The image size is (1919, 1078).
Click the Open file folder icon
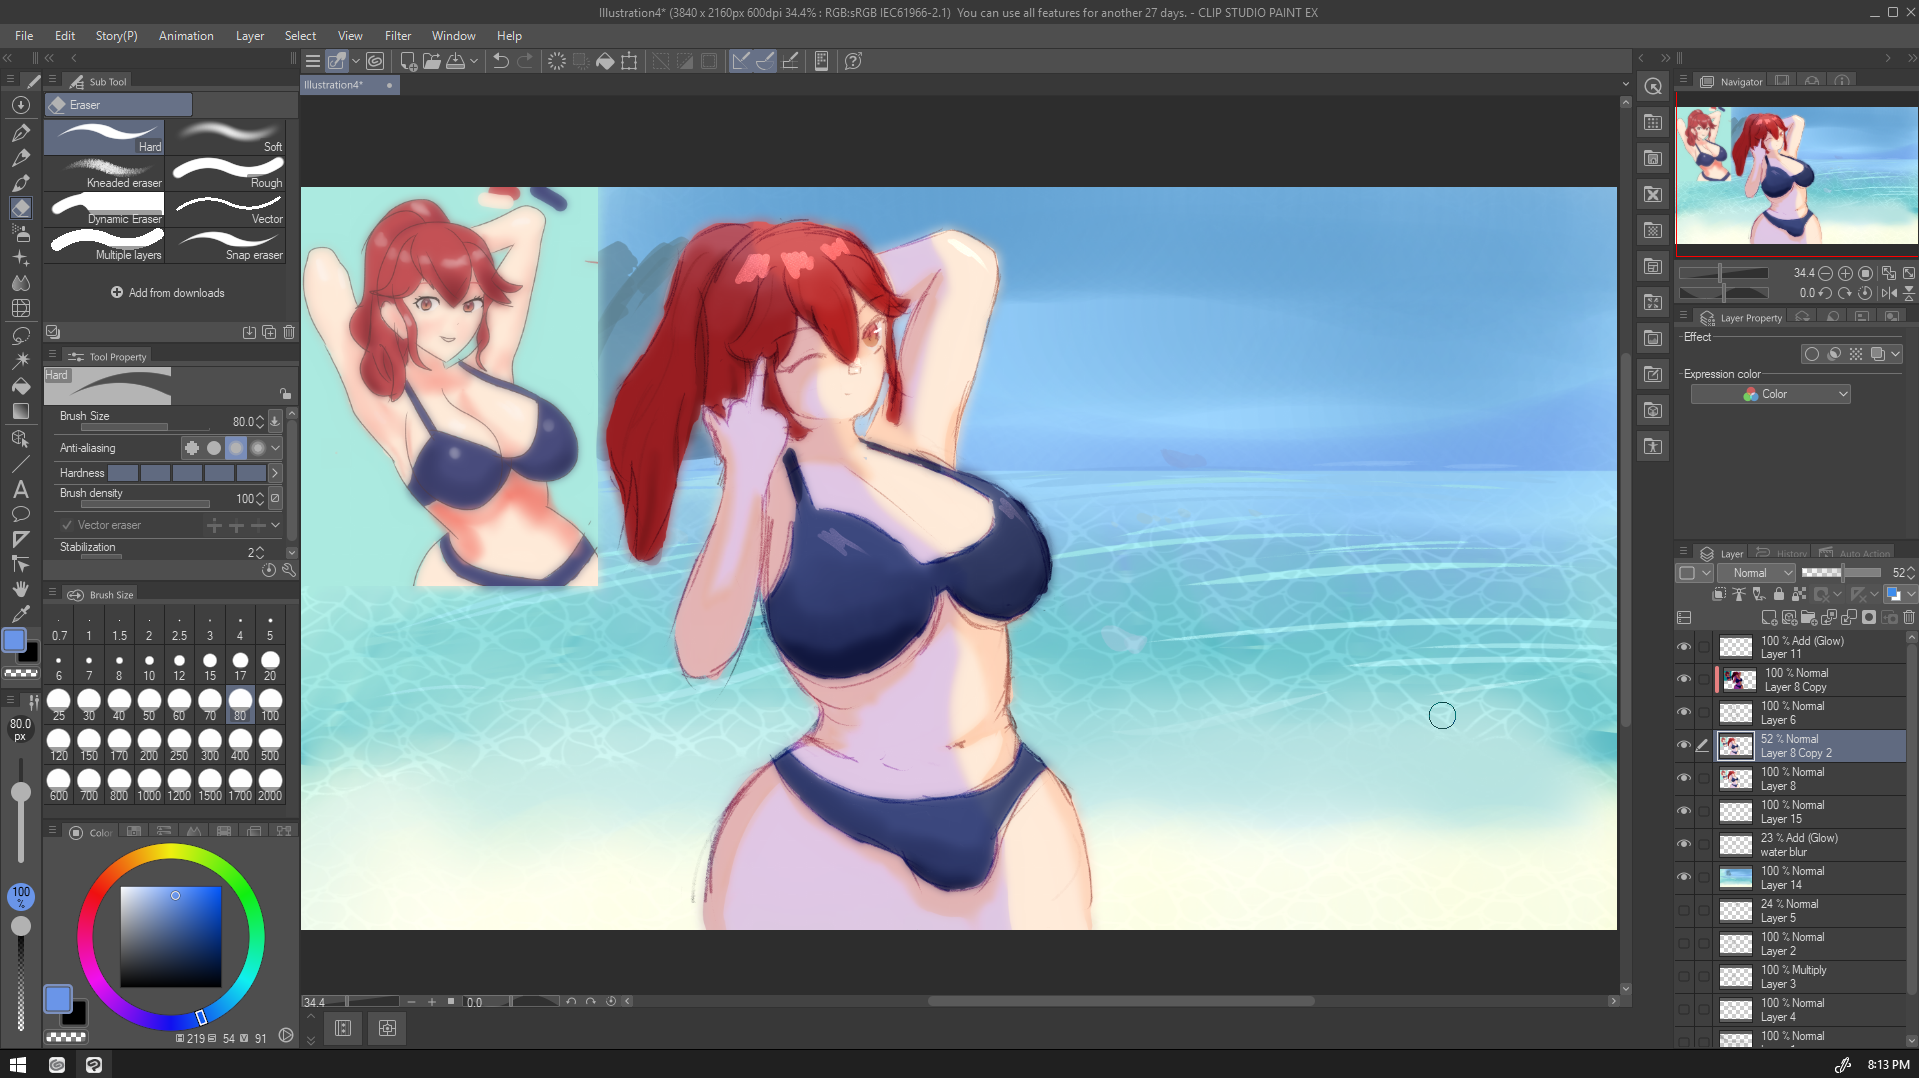432,61
